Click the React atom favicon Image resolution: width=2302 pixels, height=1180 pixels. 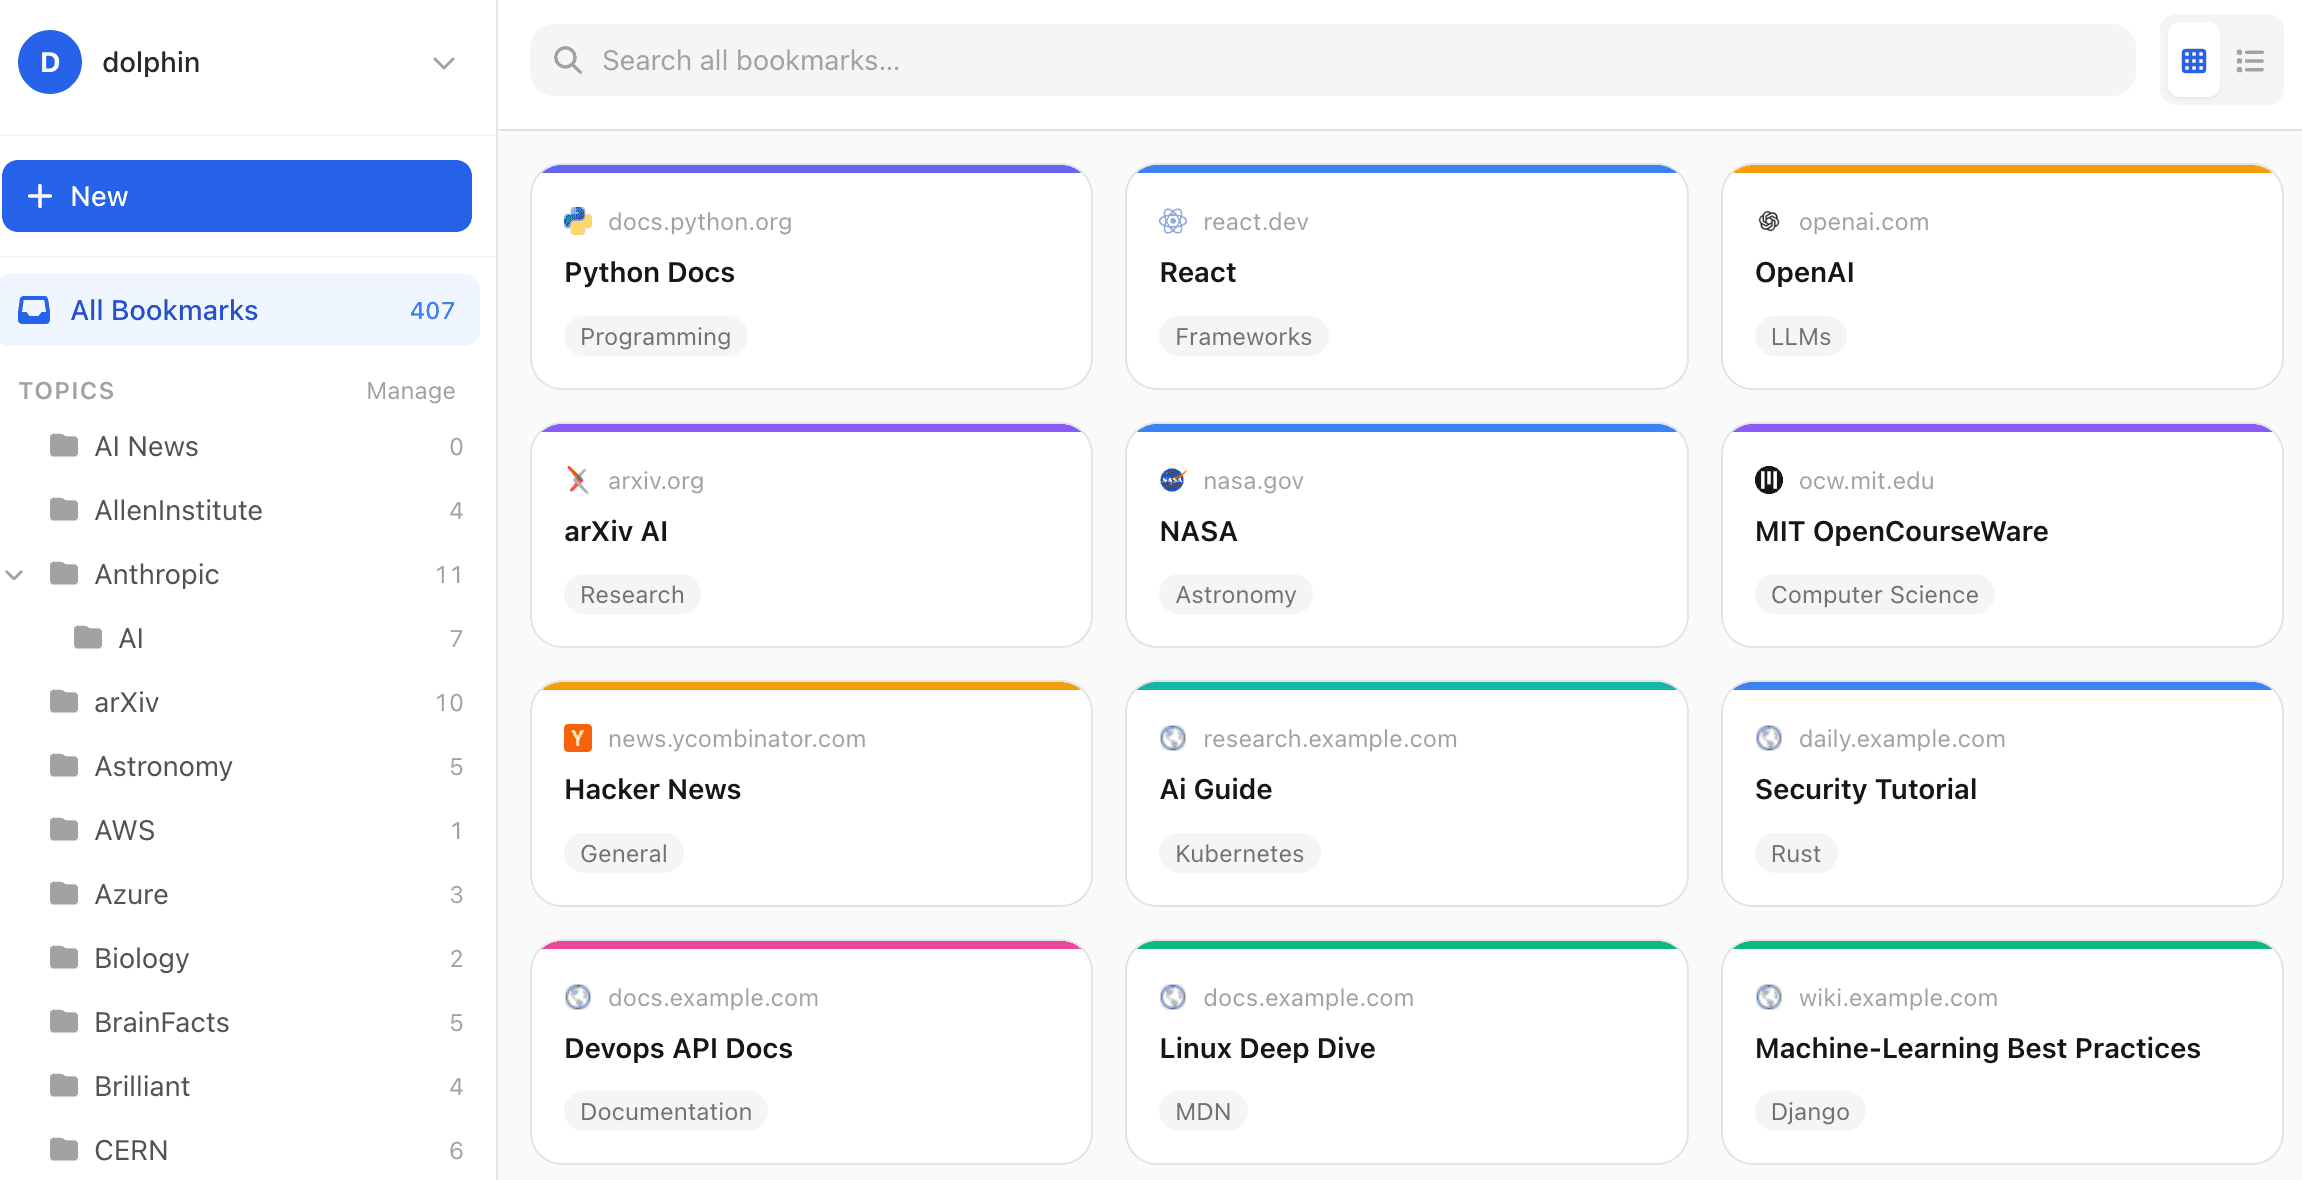1173,221
